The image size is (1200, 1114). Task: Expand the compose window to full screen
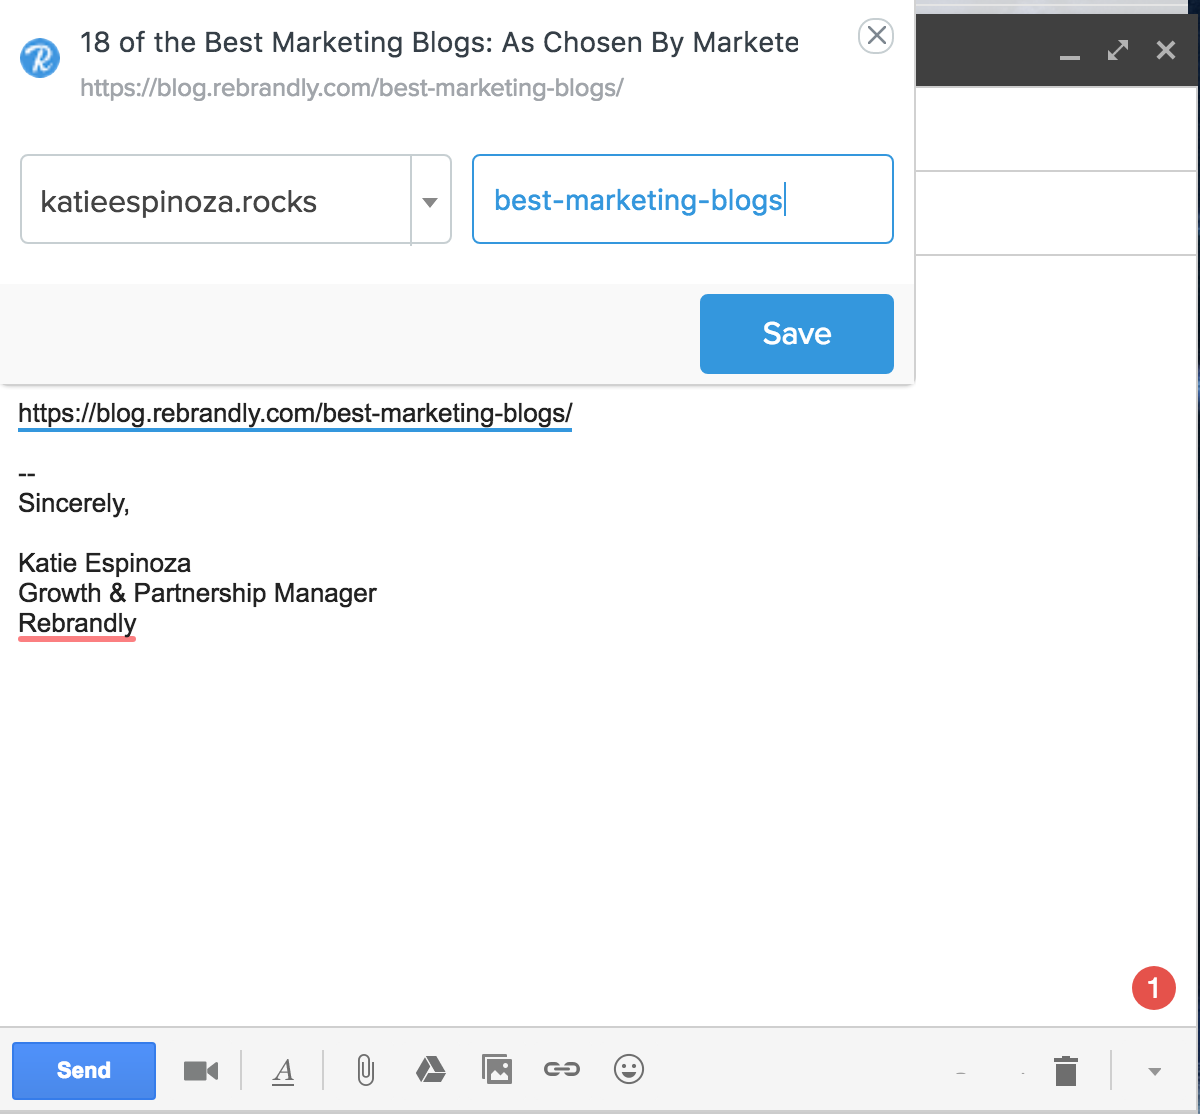tap(1118, 50)
